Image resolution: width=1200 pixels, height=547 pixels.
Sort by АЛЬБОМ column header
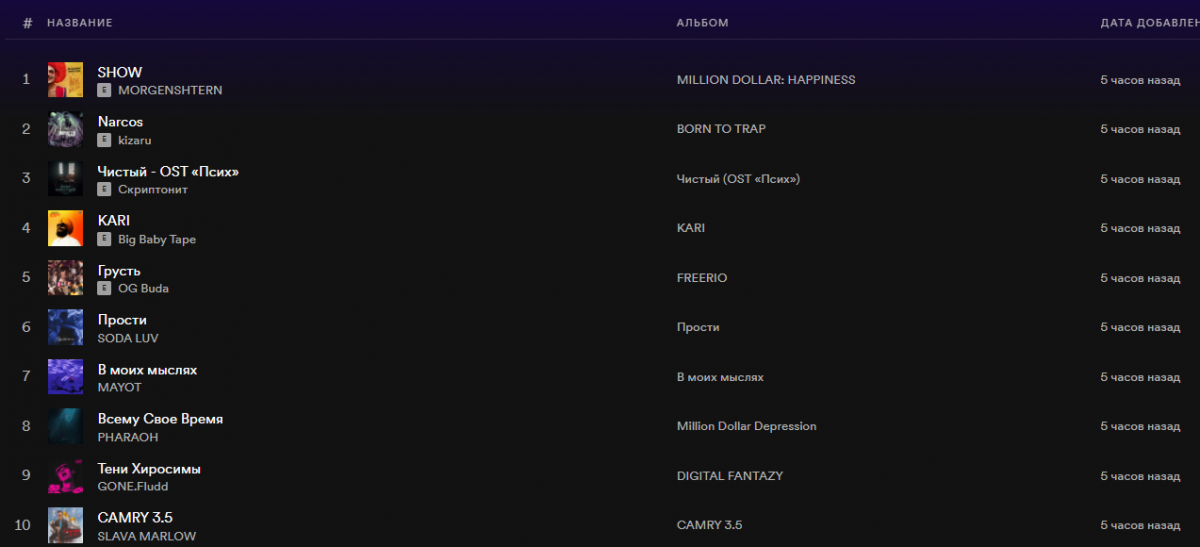point(703,22)
